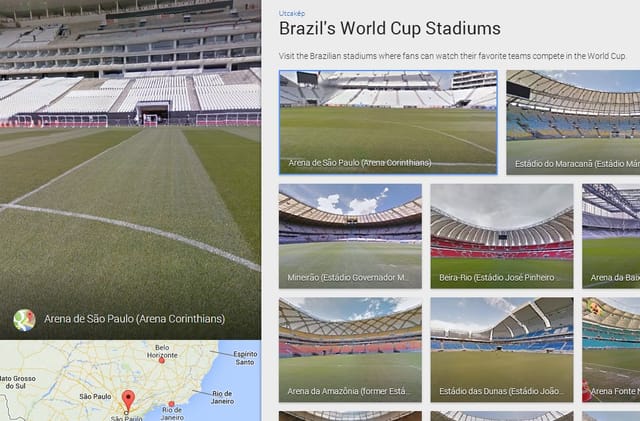View the Mineirão stadium thumbnail
640x421 pixels.
350,236
